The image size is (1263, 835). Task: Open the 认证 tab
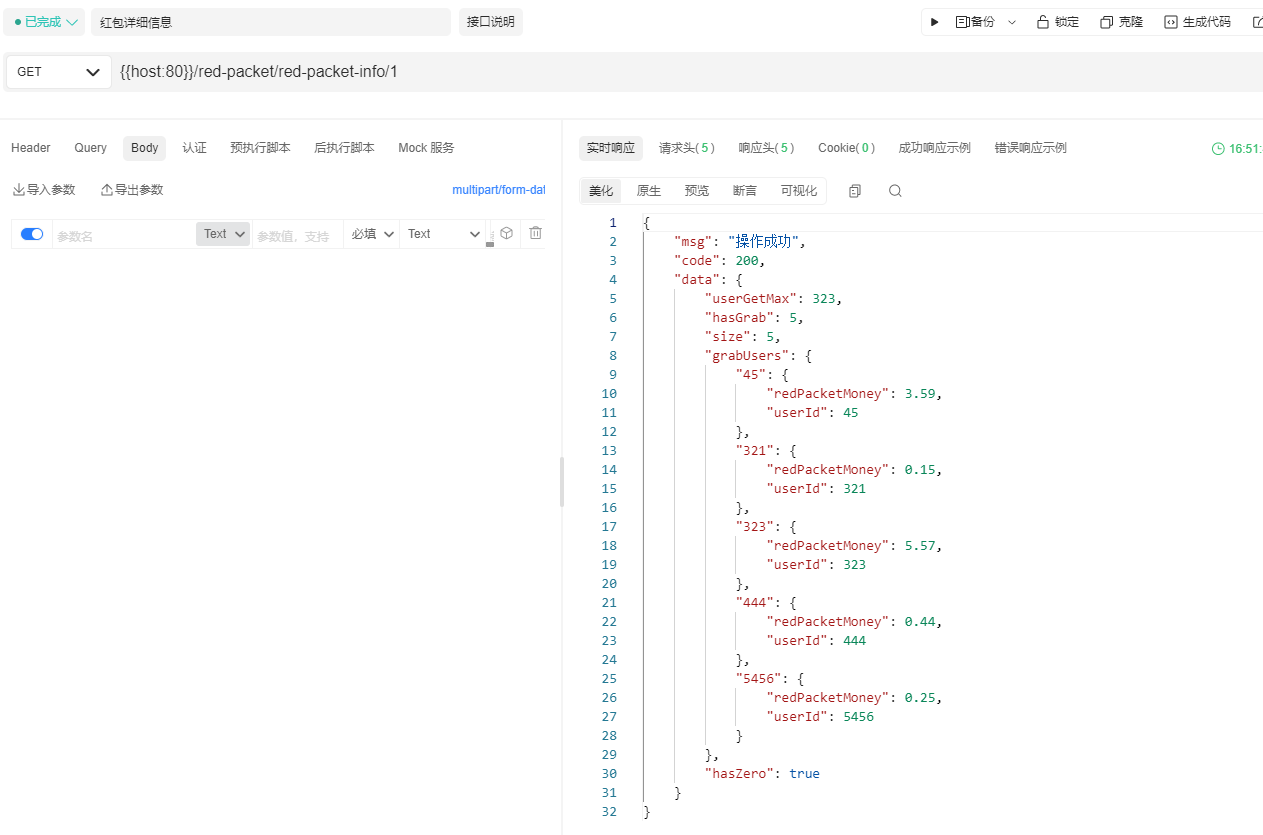pyautogui.click(x=194, y=148)
